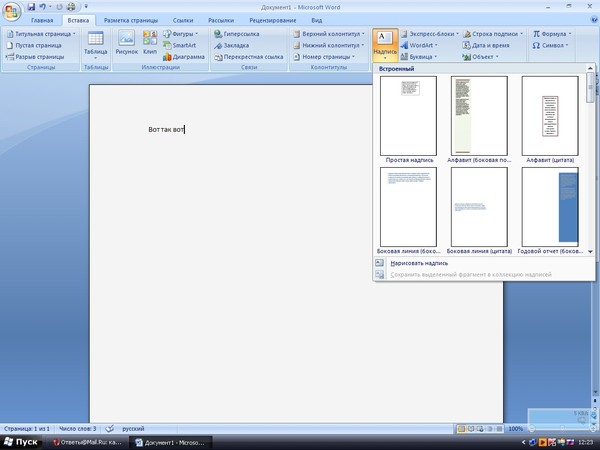The image size is (600, 450).
Task: Open the quick access toolbar customize arrow
Action: [x=86, y=7]
